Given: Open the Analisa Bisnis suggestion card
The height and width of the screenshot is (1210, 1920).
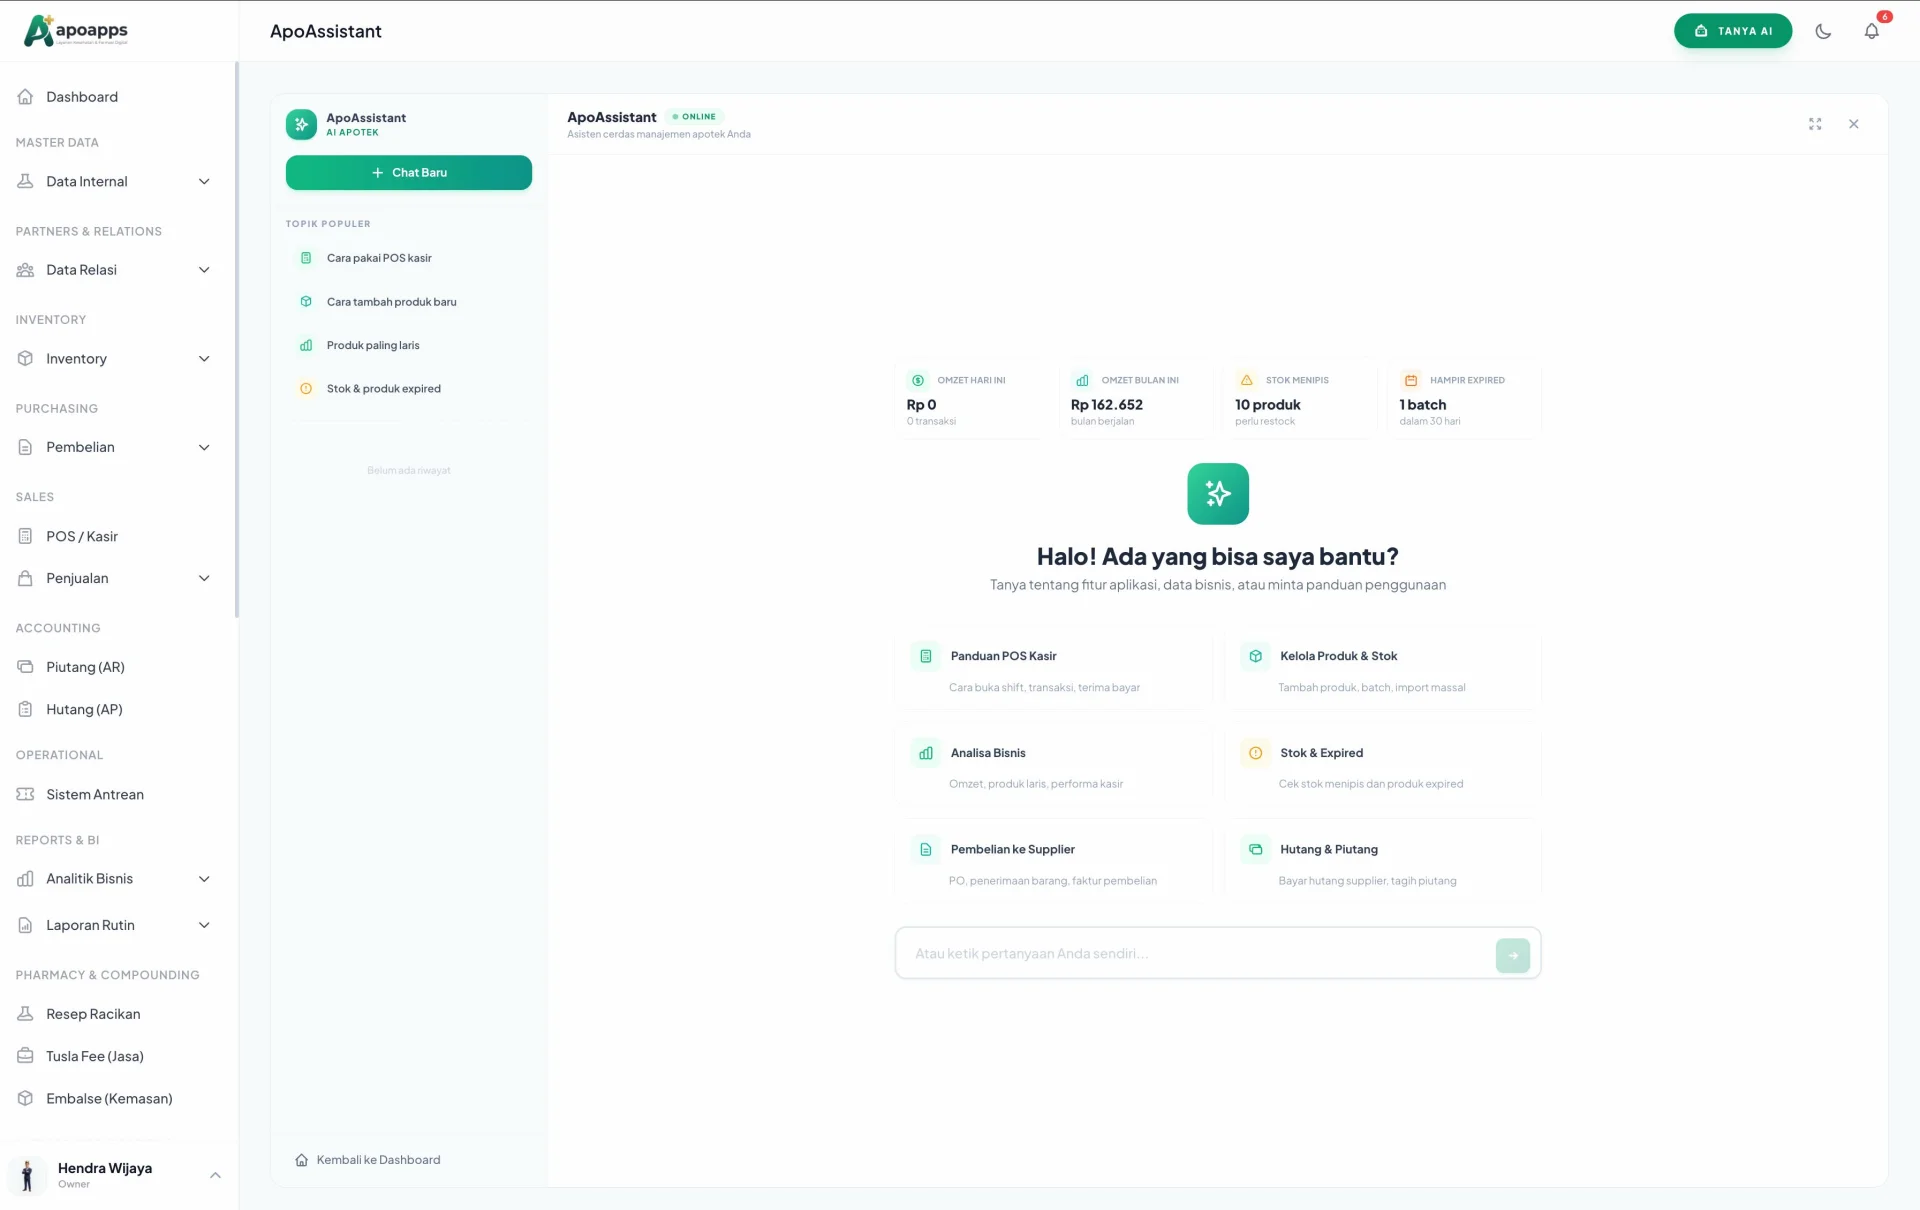Looking at the screenshot, I should pyautogui.click(x=1053, y=766).
